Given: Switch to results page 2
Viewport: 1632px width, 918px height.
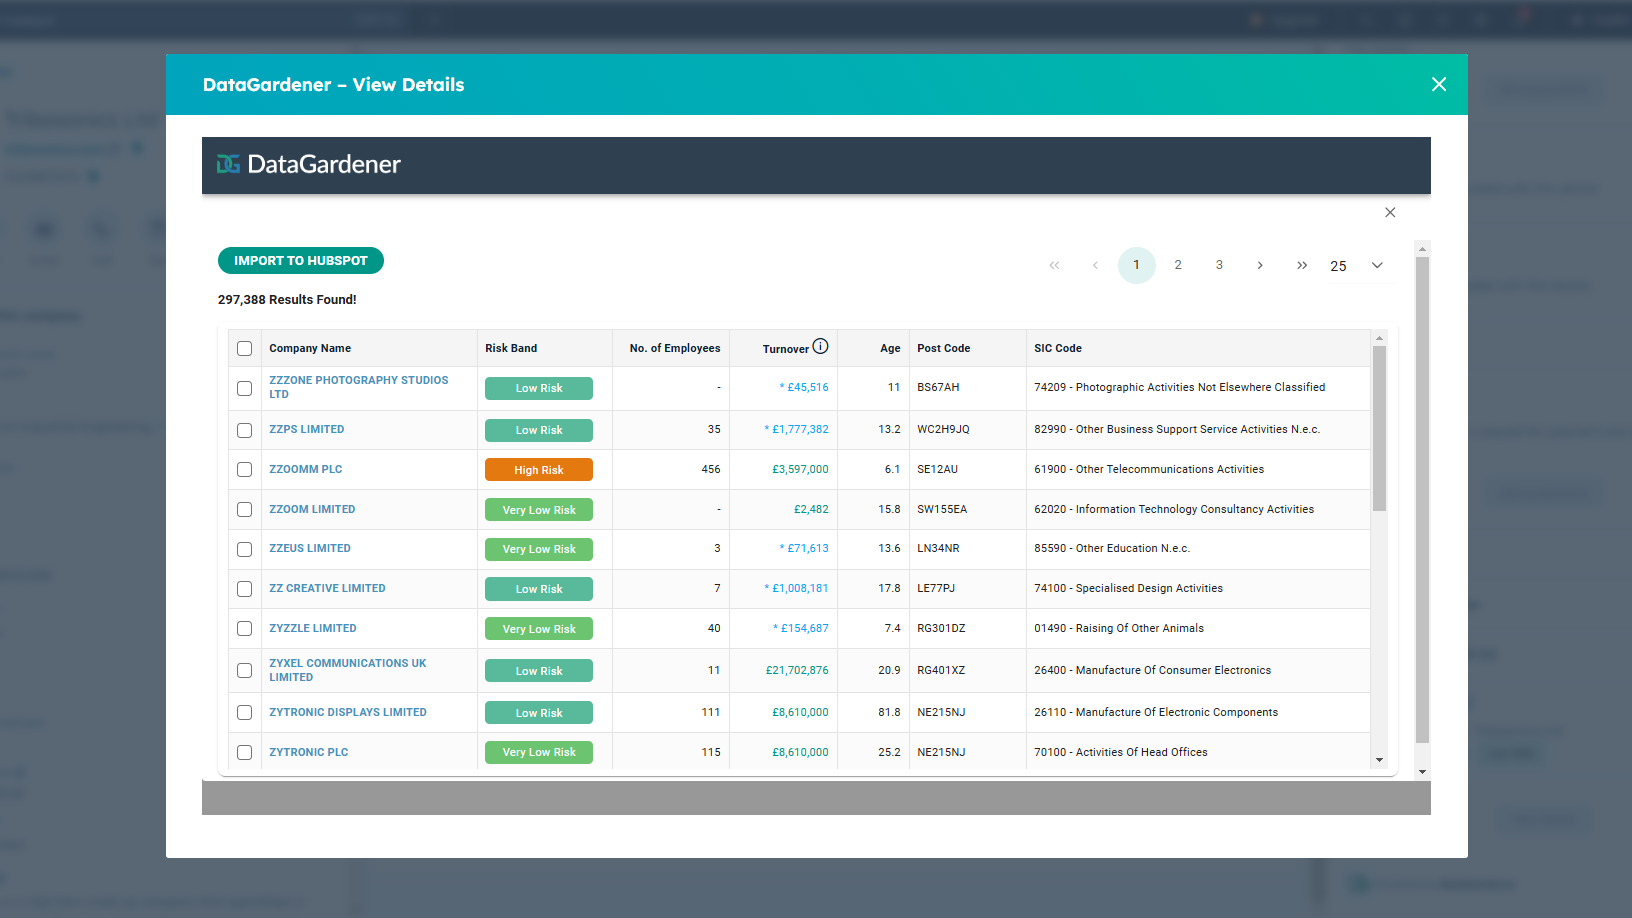Looking at the screenshot, I should (x=1178, y=265).
